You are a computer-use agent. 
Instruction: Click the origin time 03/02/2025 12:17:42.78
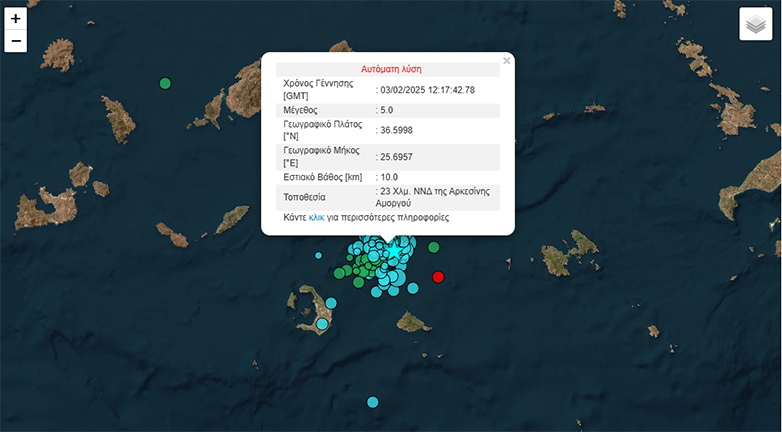tap(428, 90)
